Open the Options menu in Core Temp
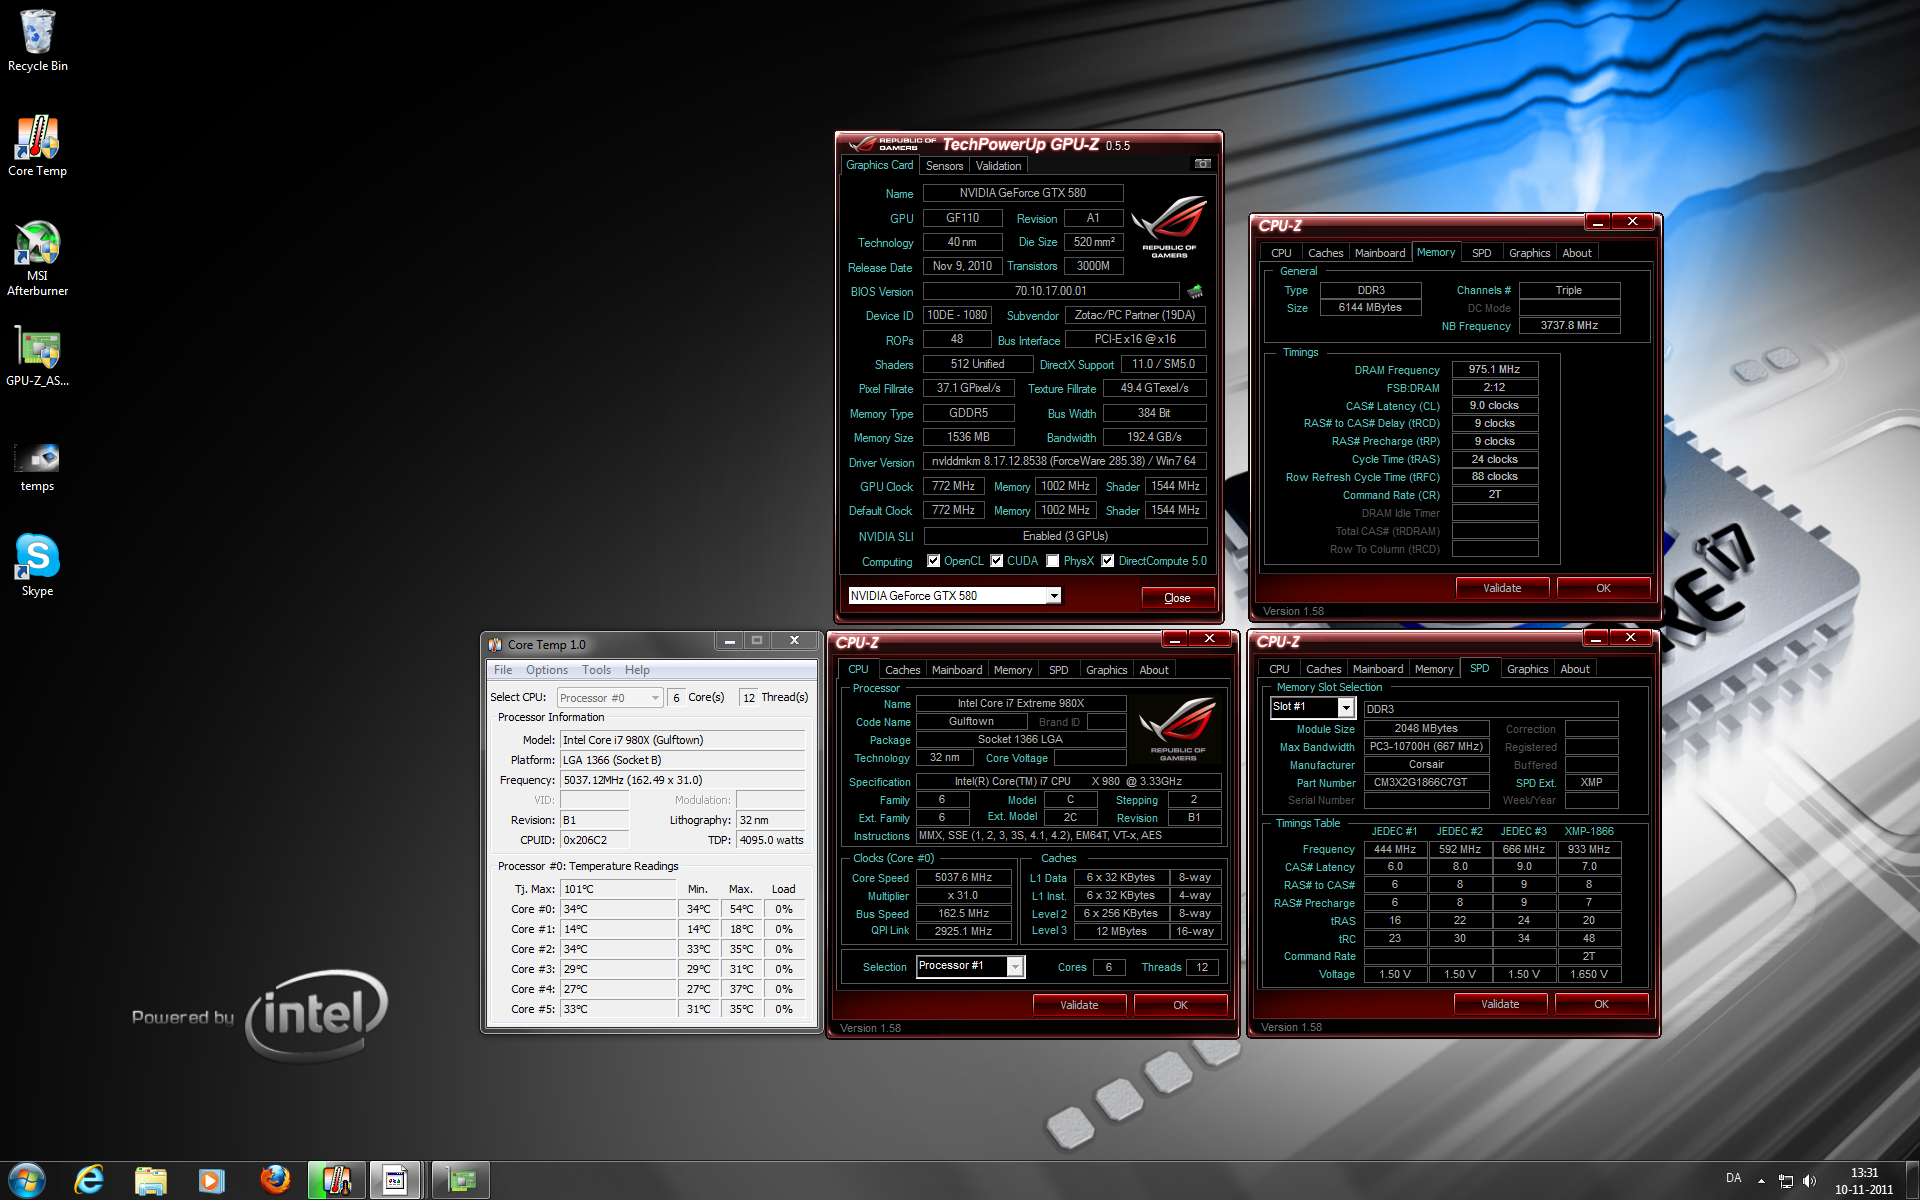 pos(546,670)
